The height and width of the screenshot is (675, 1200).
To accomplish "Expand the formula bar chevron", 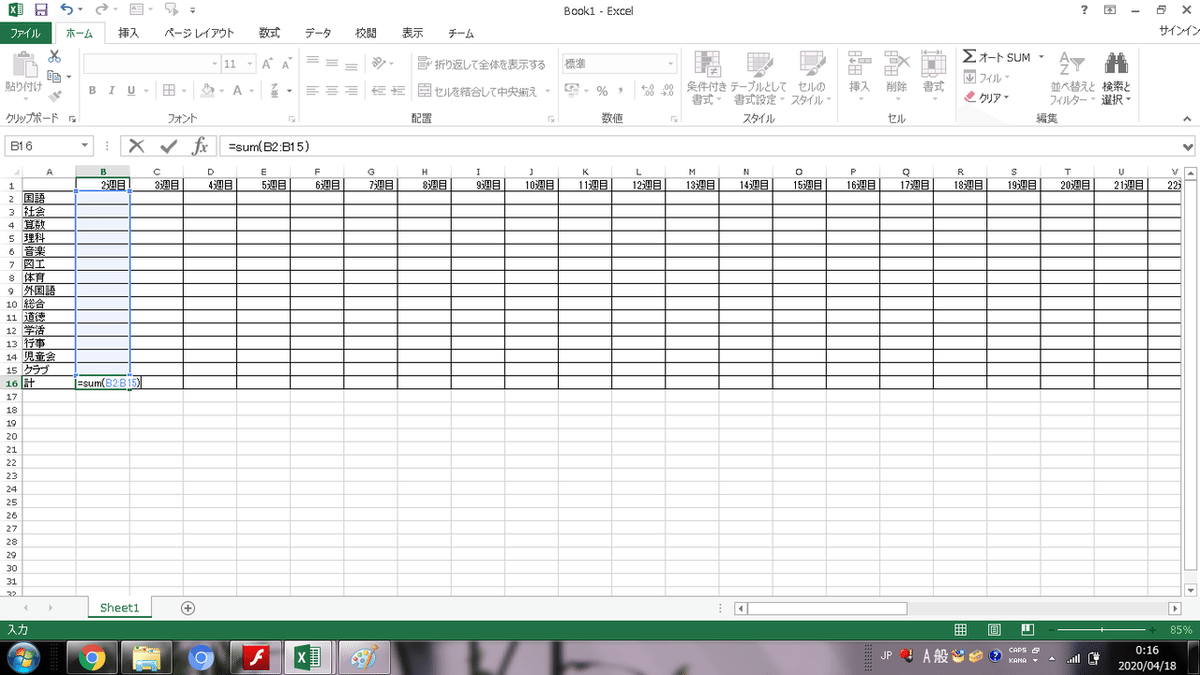I will pyautogui.click(x=1187, y=146).
